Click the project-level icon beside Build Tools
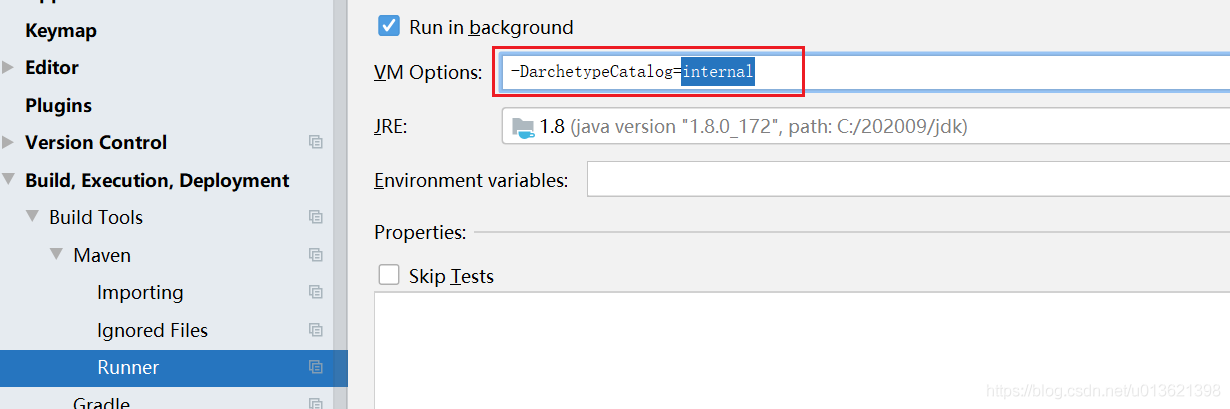The image size is (1230, 409). coord(316,218)
